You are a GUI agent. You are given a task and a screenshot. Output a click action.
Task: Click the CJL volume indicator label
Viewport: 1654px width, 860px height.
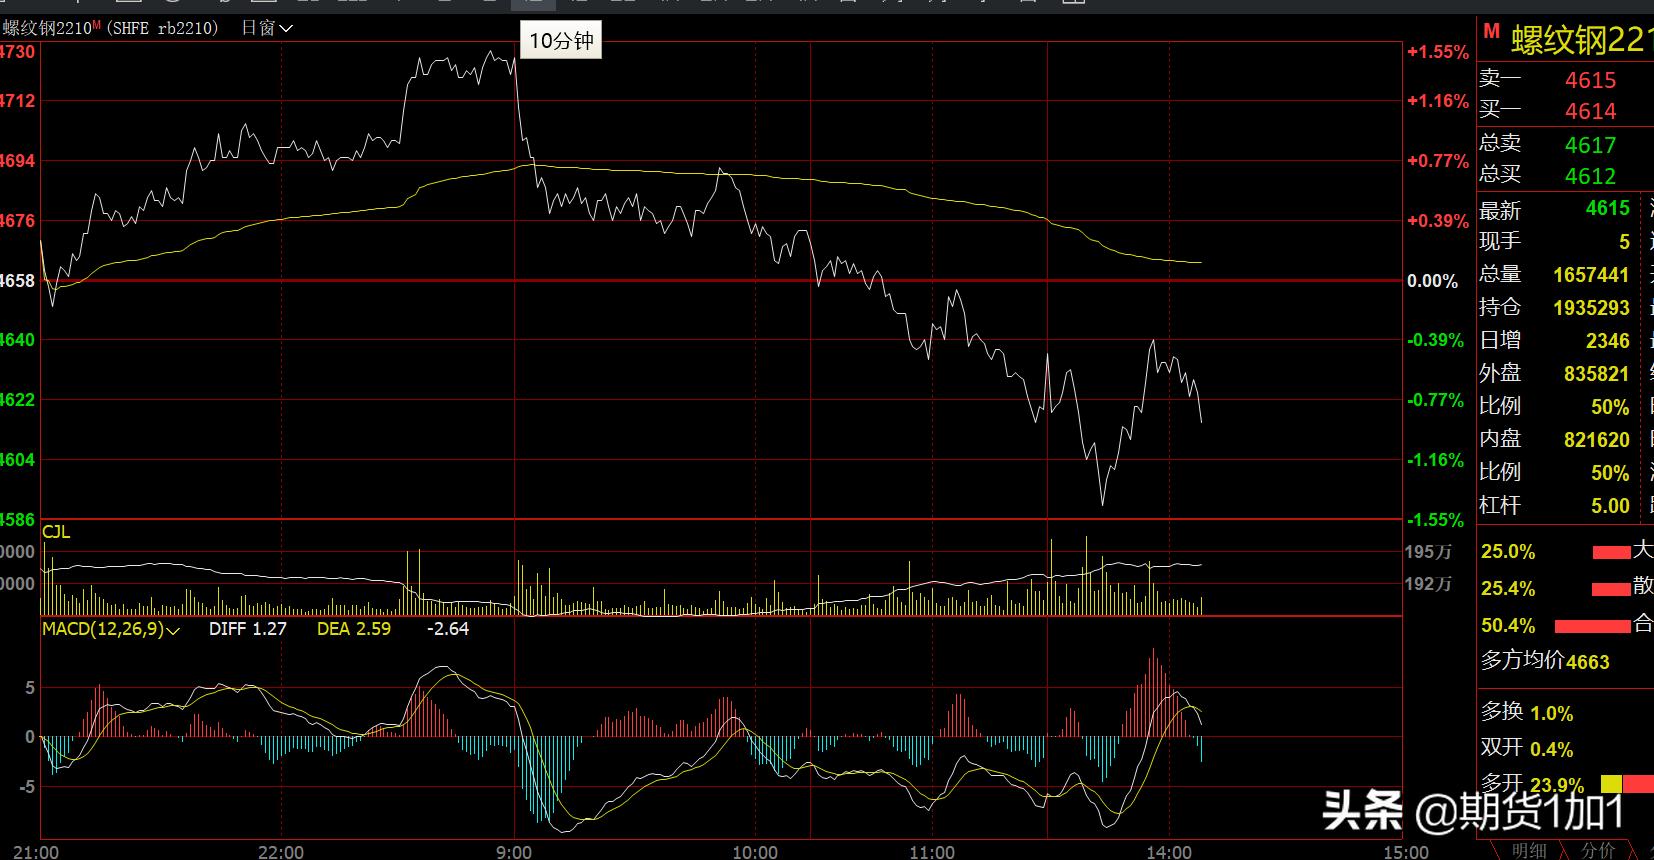pyautogui.click(x=56, y=532)
